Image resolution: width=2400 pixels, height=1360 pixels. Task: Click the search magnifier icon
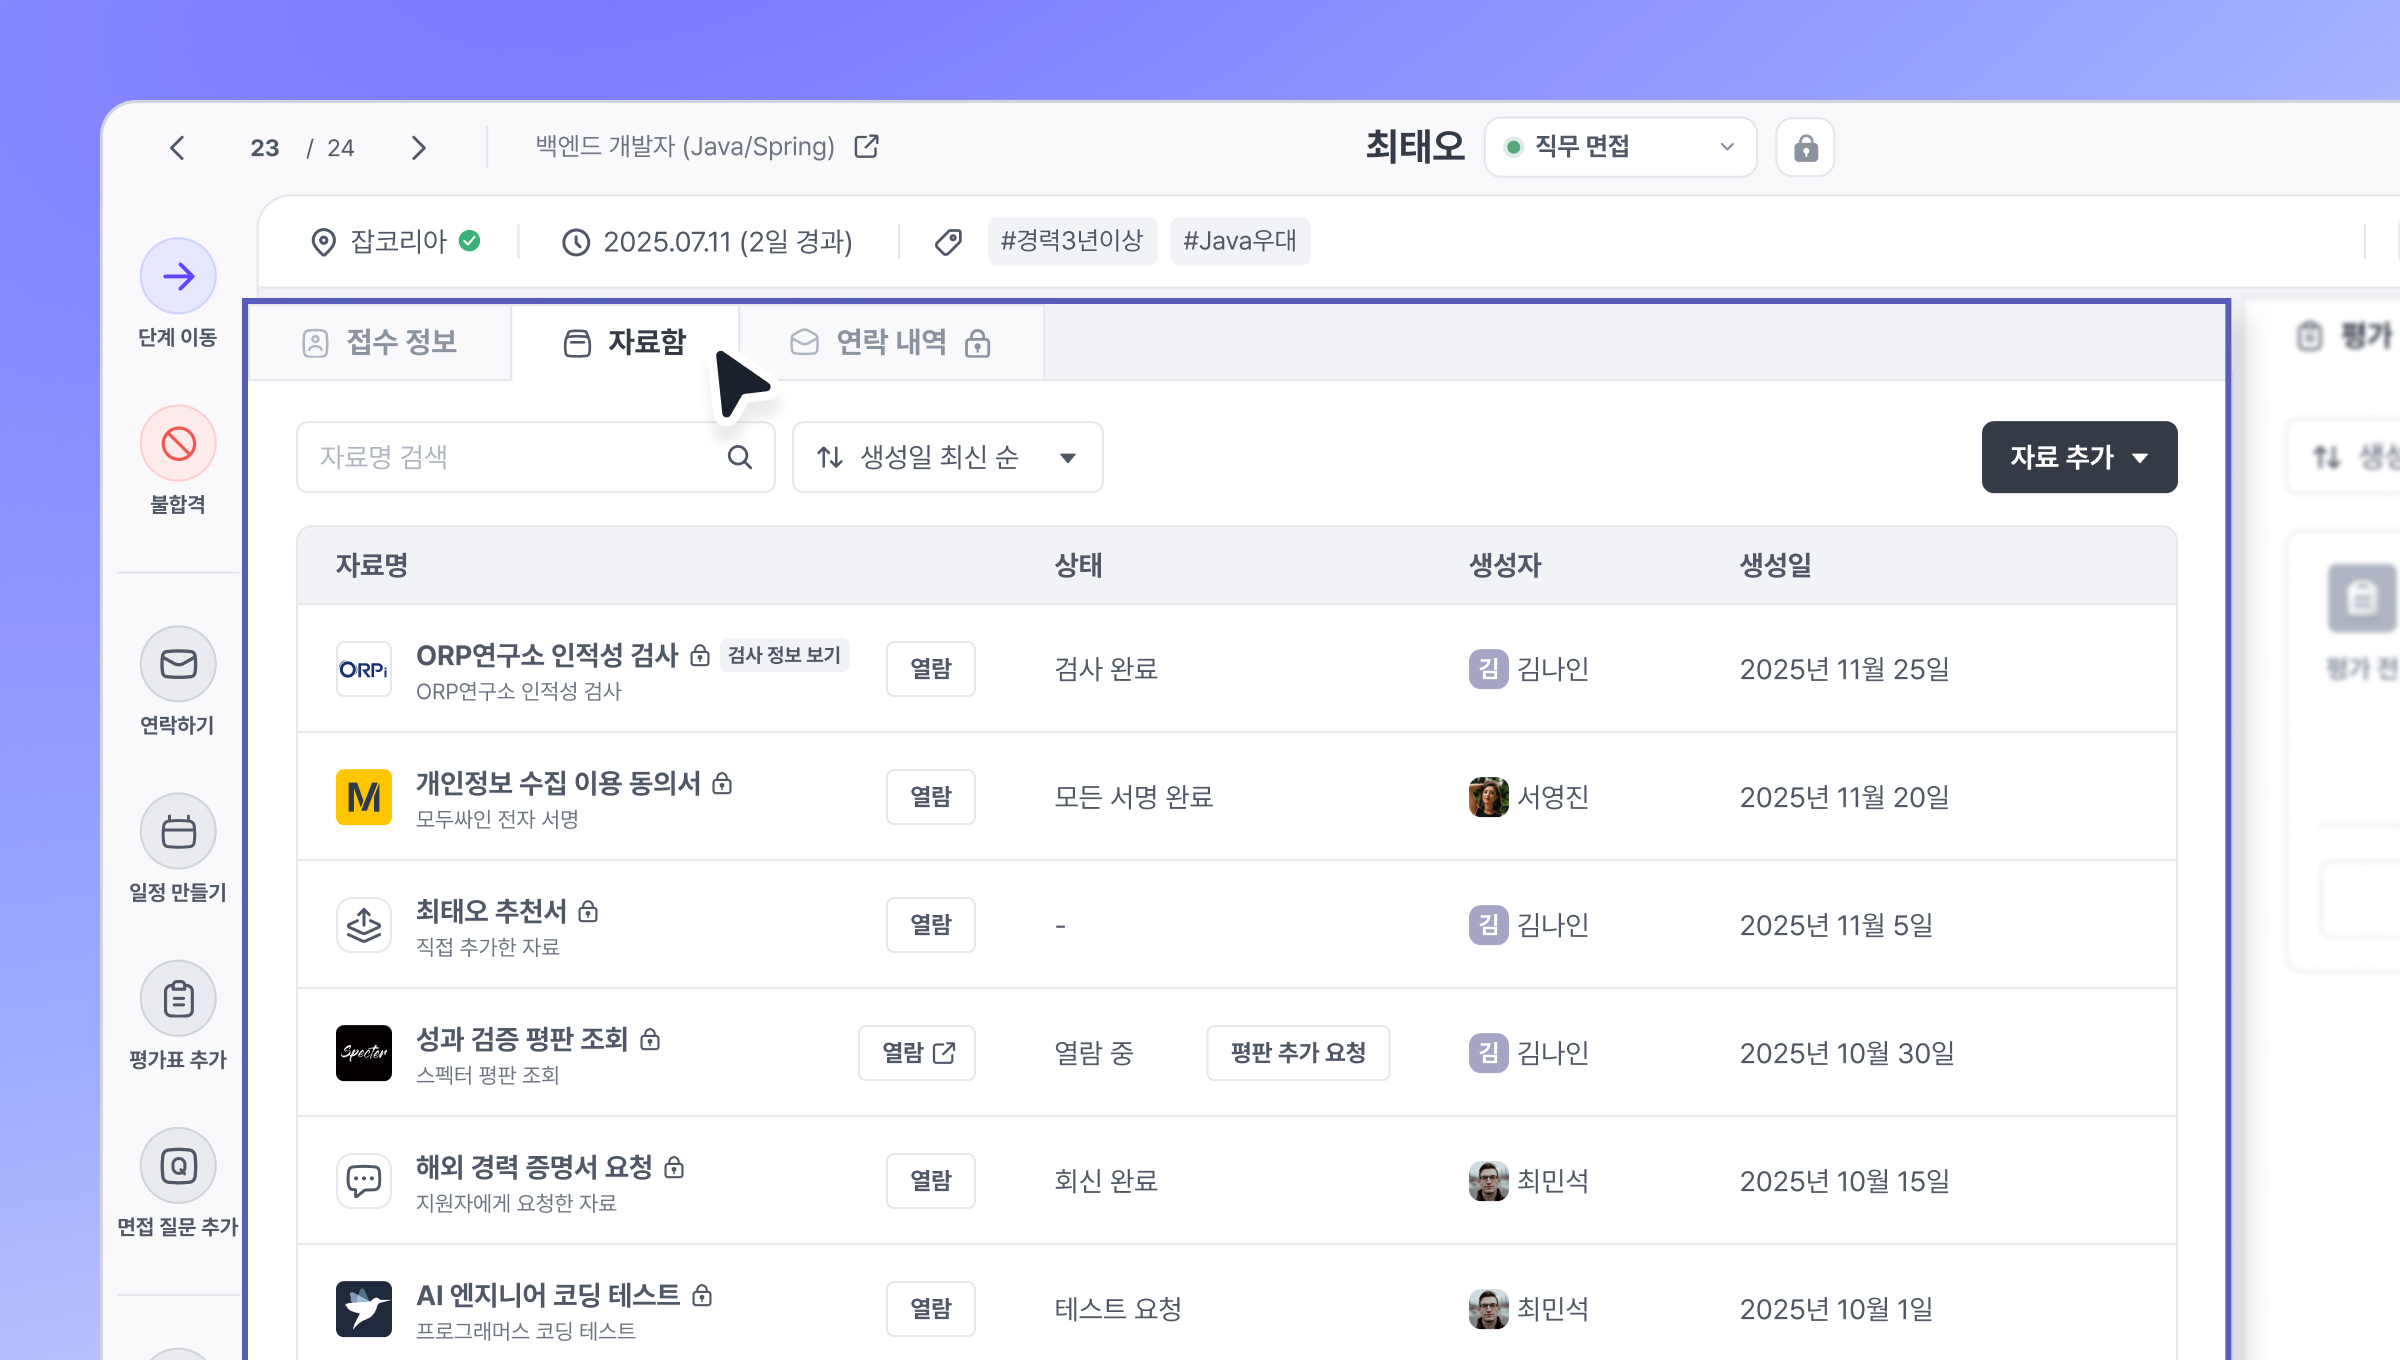[739, 457]
